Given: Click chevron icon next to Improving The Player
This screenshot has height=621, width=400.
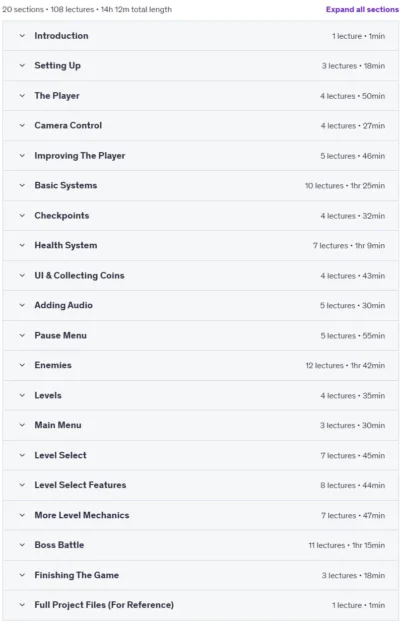Looking at the screenshot, I should tap(22, 155).
